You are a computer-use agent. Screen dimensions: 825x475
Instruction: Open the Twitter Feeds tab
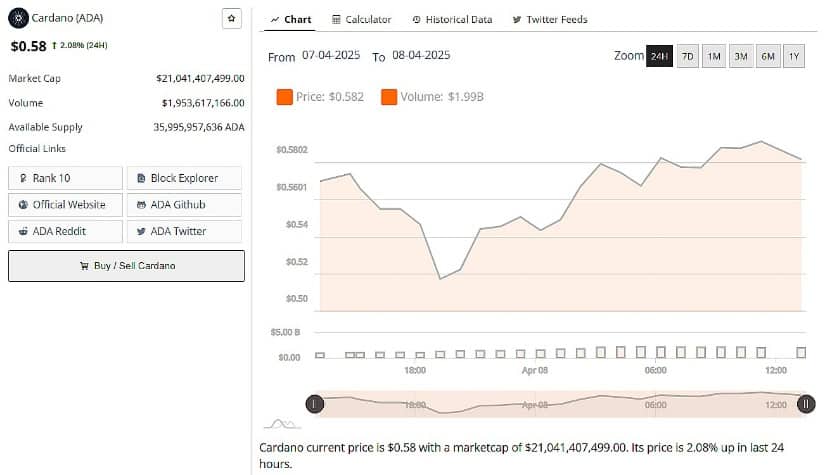[x=550, y=19]
